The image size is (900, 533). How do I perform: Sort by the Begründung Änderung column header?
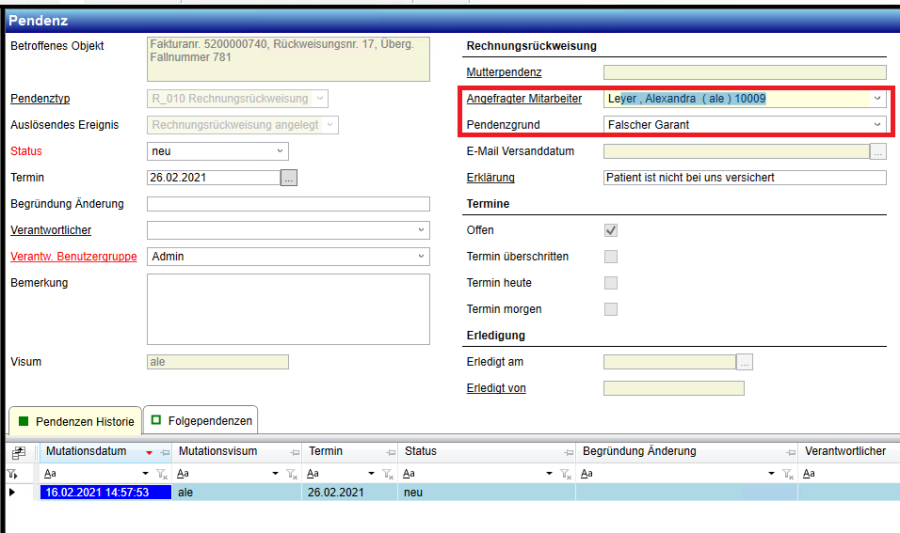point(639,452)
